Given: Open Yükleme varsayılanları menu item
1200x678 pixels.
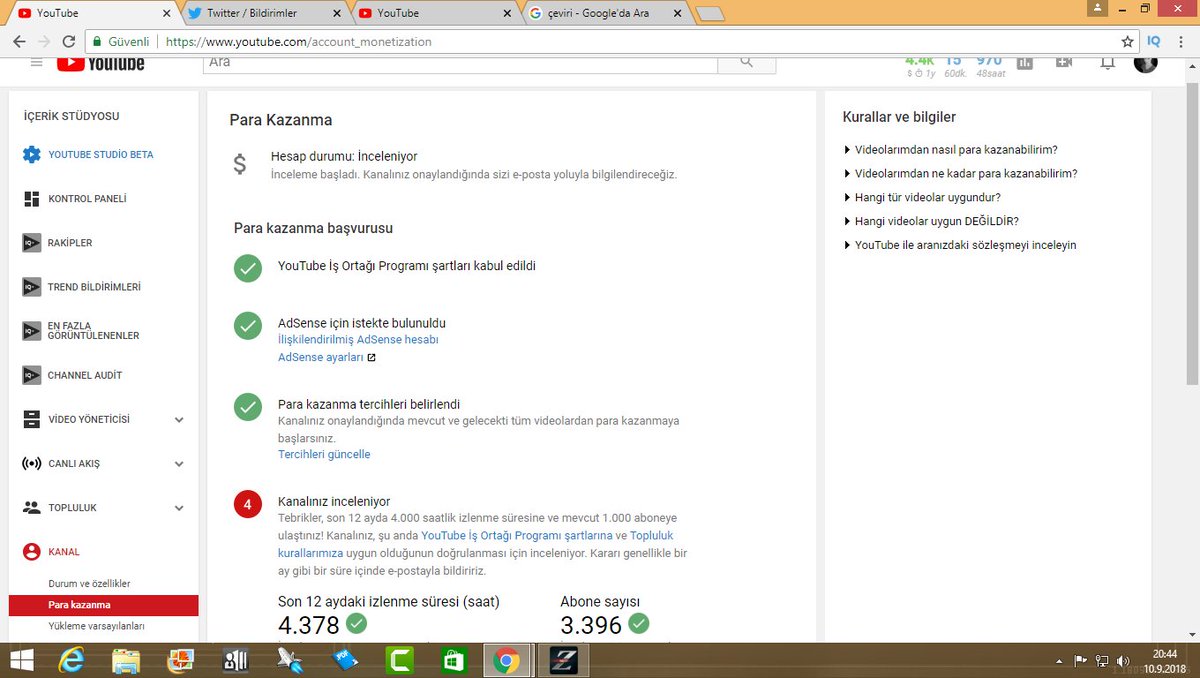Looking at the screenshot, I should pyautogui.click(x=96, y=627).
